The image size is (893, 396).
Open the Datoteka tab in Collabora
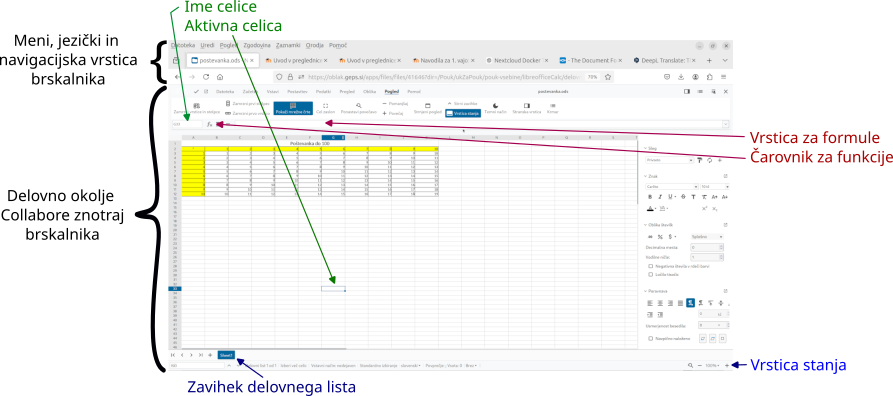click(225, 91)
